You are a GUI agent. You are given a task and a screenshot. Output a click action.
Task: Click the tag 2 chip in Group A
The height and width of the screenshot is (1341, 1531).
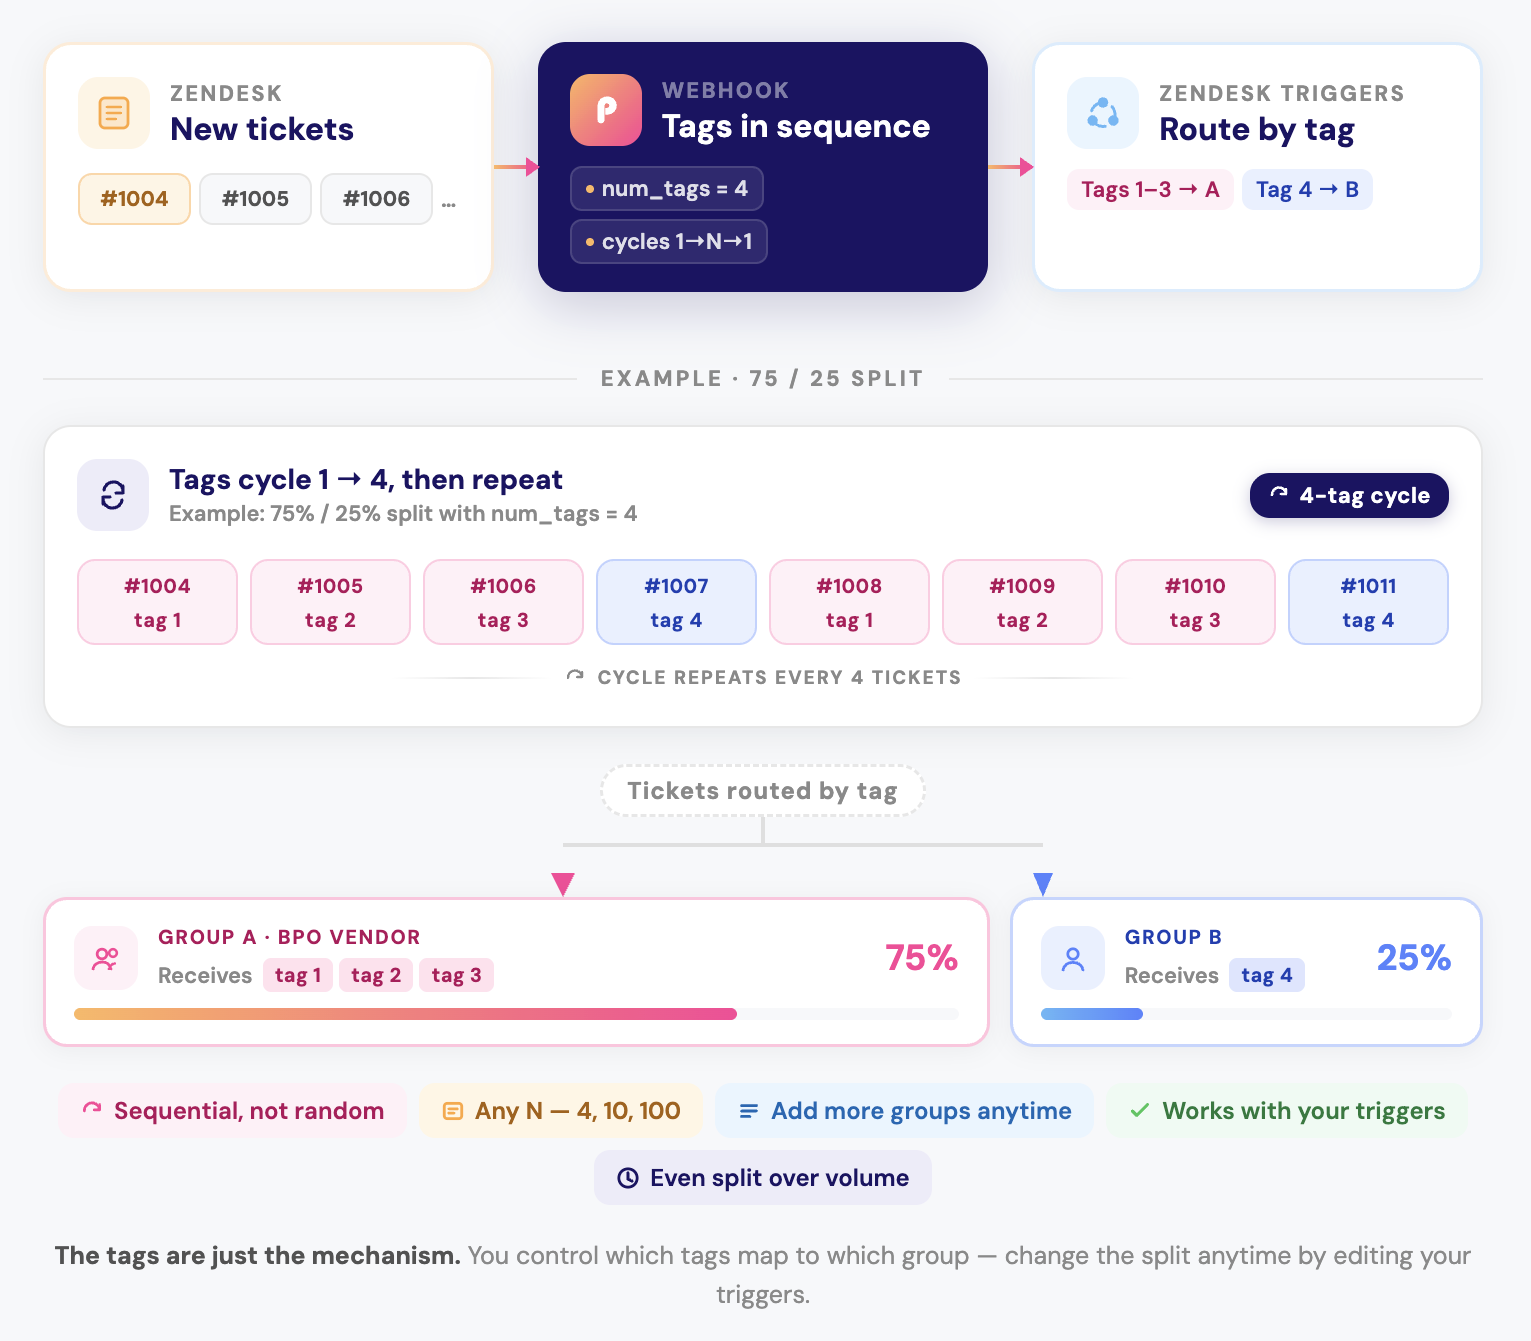pos(376,975)
